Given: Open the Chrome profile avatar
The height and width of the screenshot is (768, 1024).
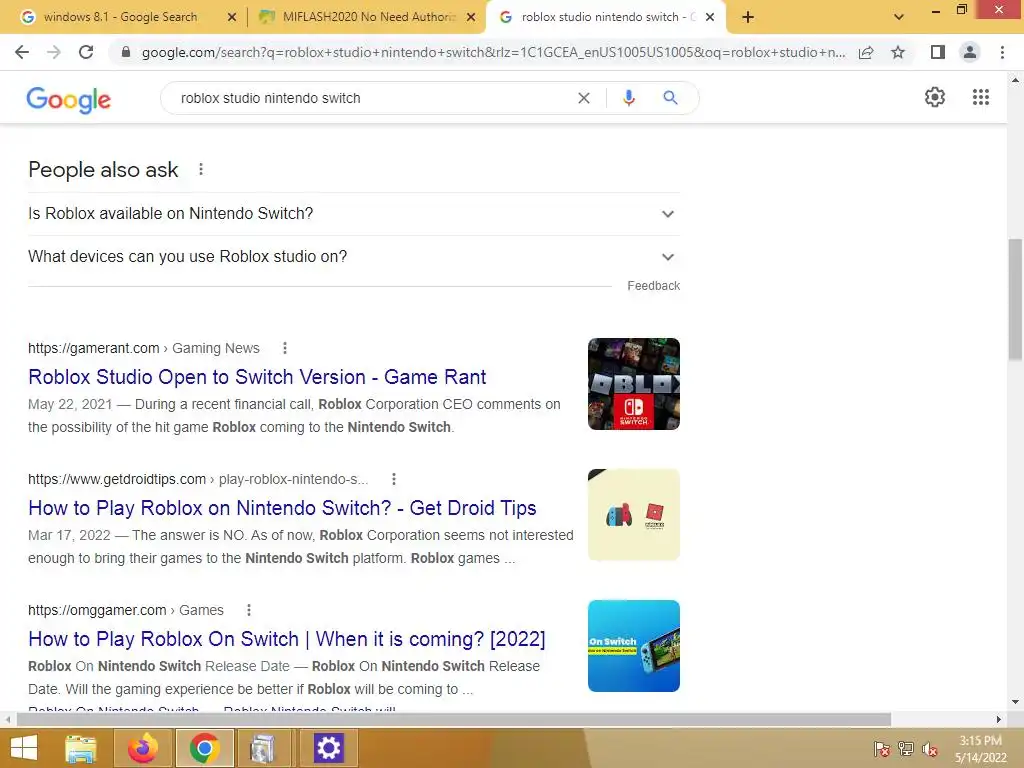Looking at the screenshot, I should pos(970,52).
